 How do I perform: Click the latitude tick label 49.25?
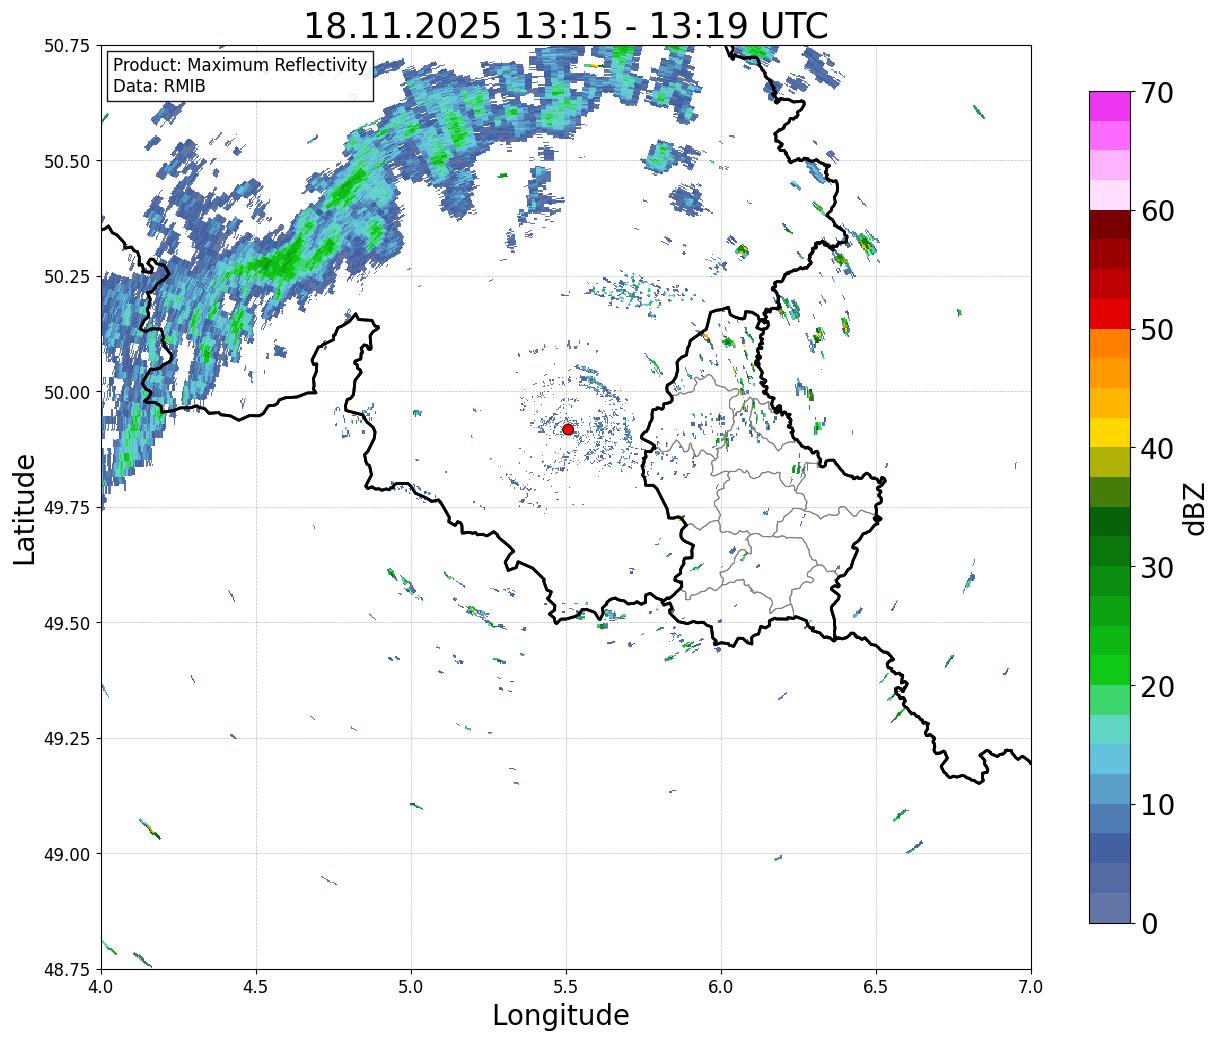tap(67, 738)
